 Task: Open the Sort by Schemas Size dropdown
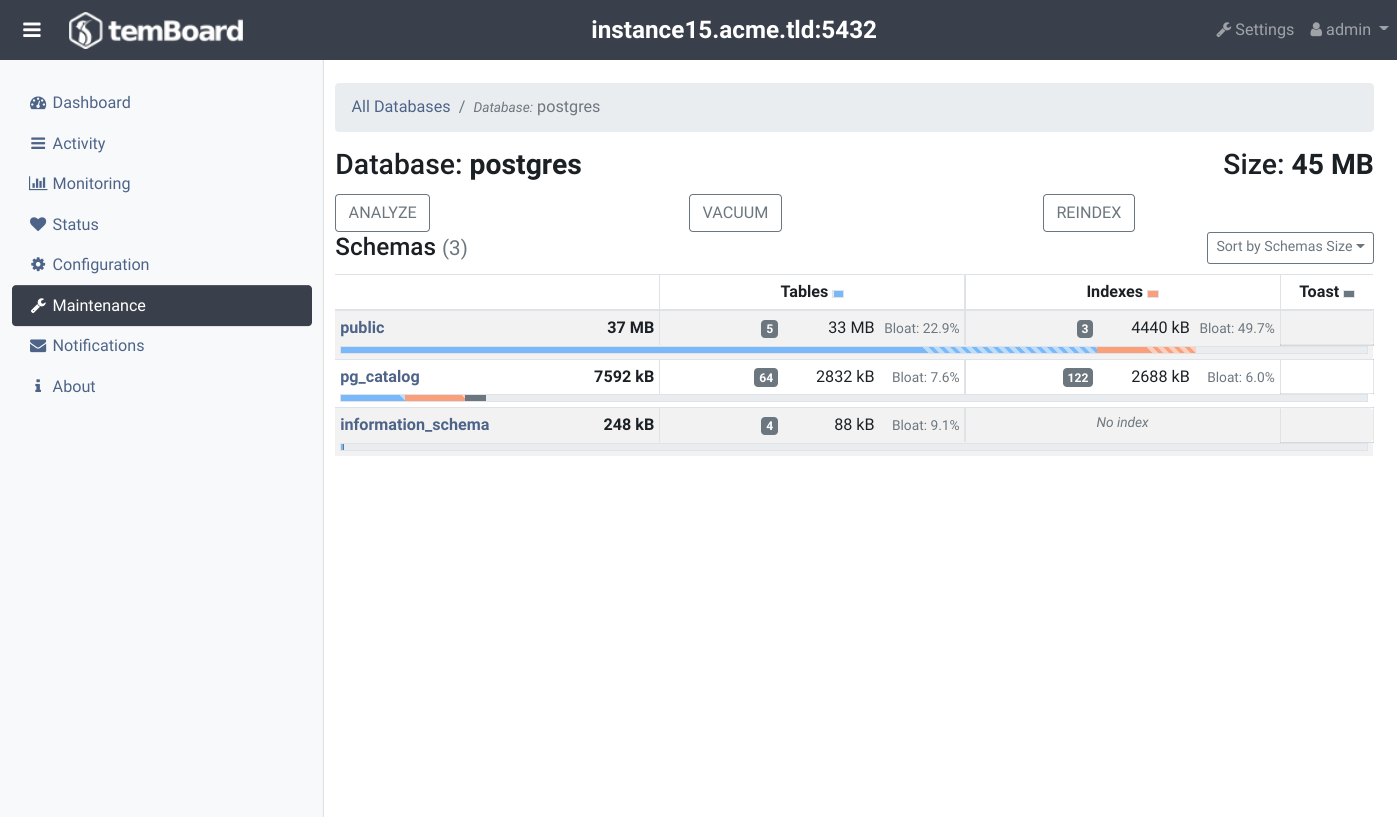click(1290, 247)
